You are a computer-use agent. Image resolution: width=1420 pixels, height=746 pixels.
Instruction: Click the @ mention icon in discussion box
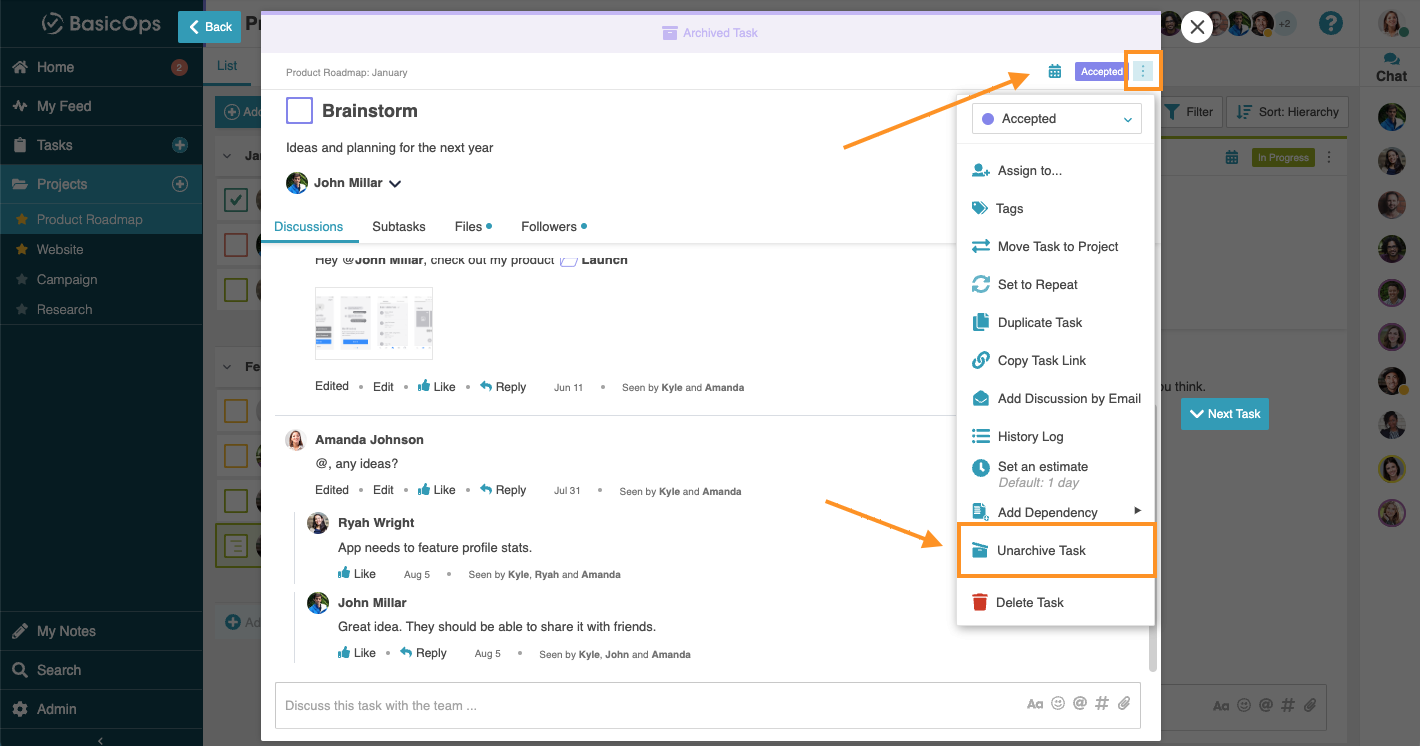pyautogui.click(x=1080, y=704)
